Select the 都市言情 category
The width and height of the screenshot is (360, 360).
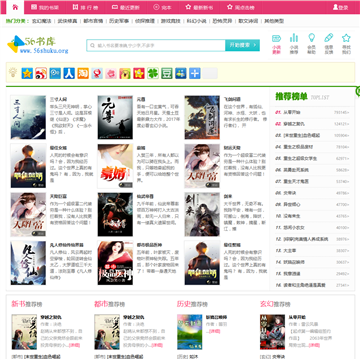[93, 21]
